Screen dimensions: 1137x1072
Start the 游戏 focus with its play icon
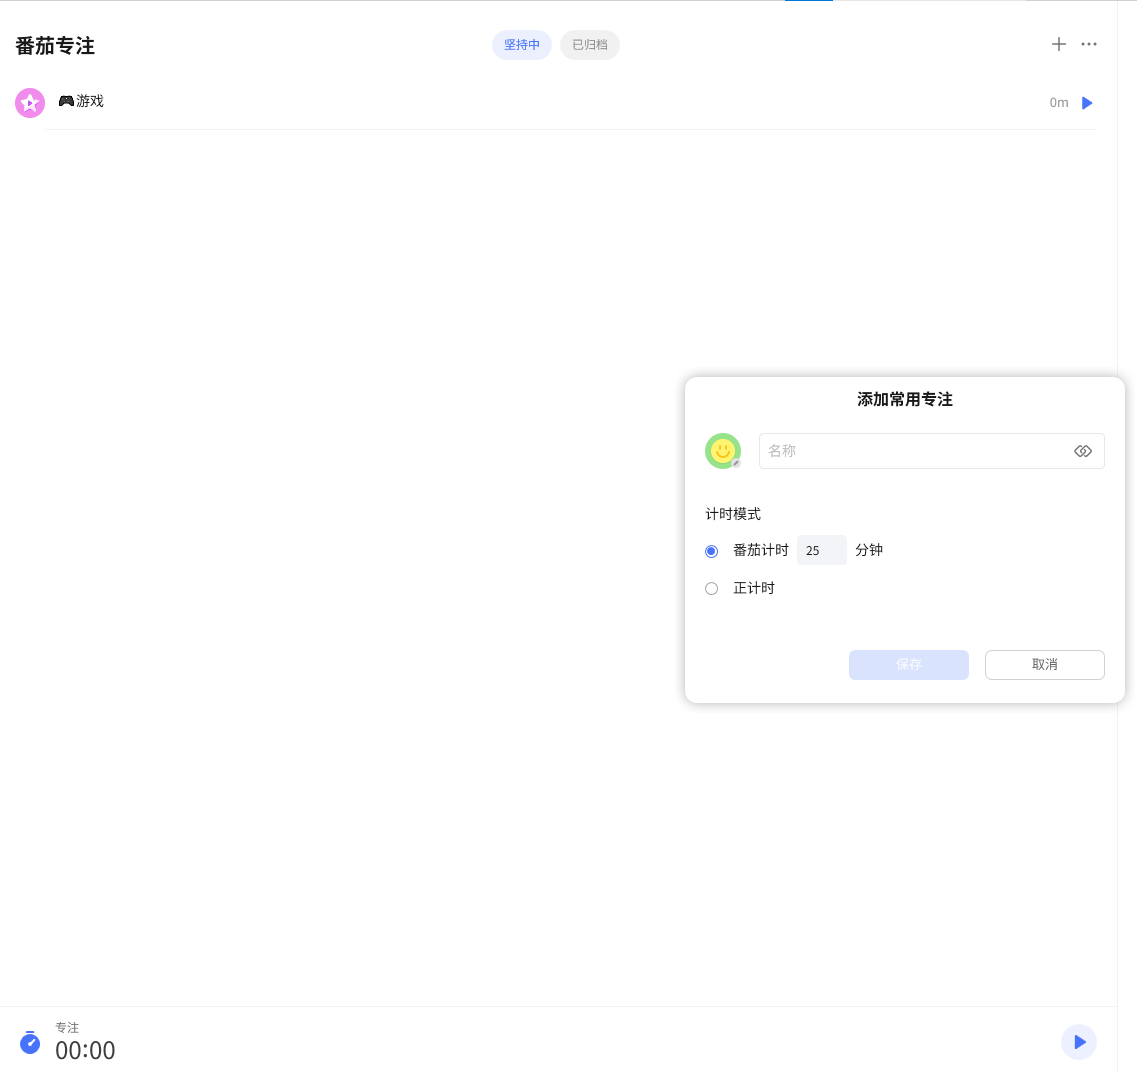pyautogui.click(x=1087, y=103)
